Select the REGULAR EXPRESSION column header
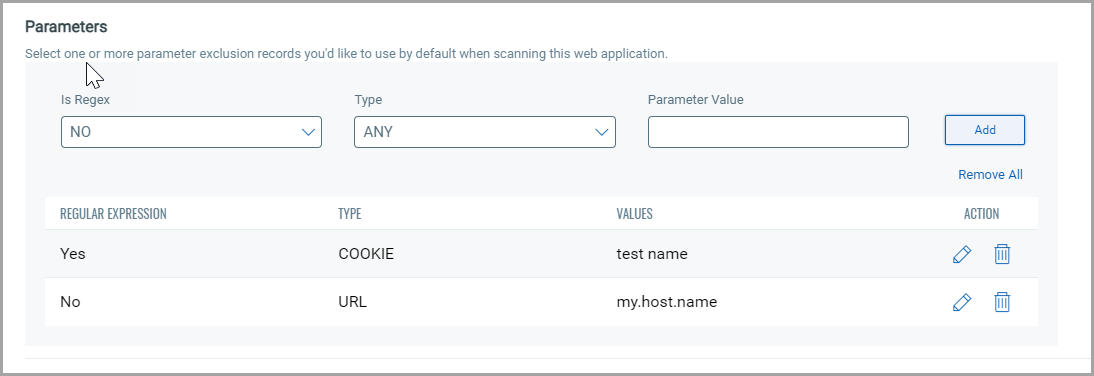 point(113,213)
